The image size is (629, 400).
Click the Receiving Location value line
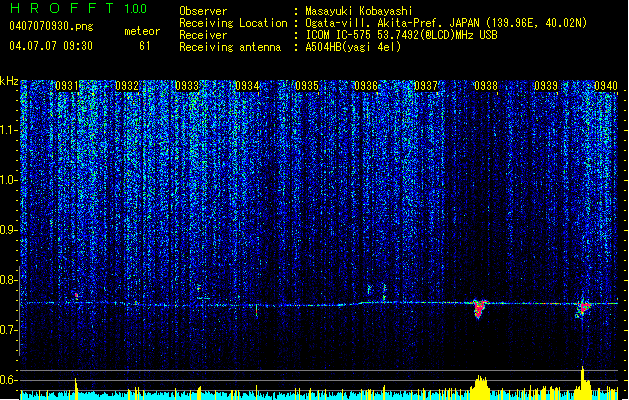pos(446,23)
